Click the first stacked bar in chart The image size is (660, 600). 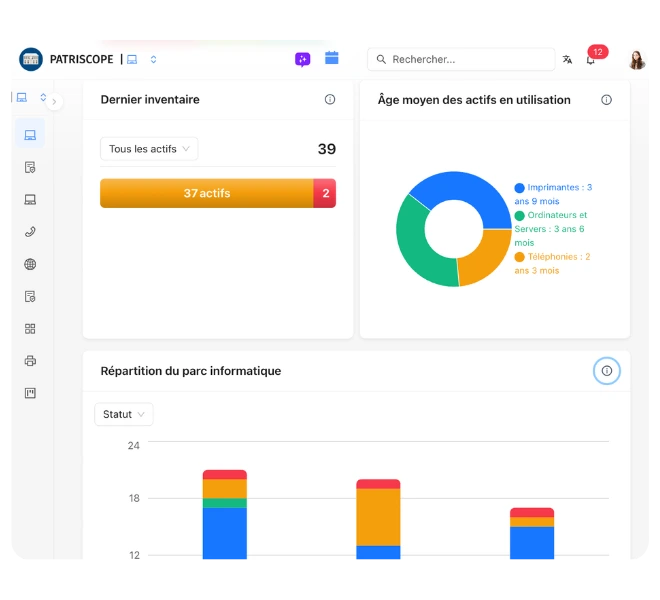225,515
